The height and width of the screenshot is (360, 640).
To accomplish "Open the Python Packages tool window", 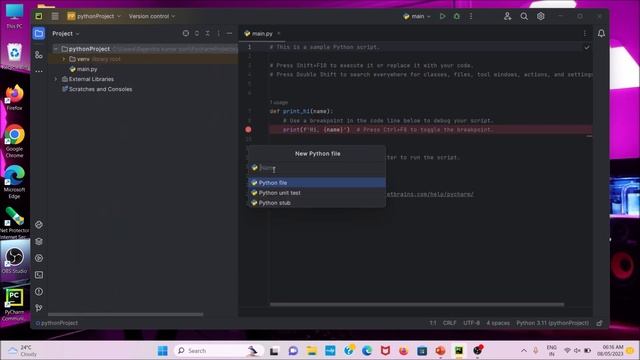I will (x=39, y=224).
